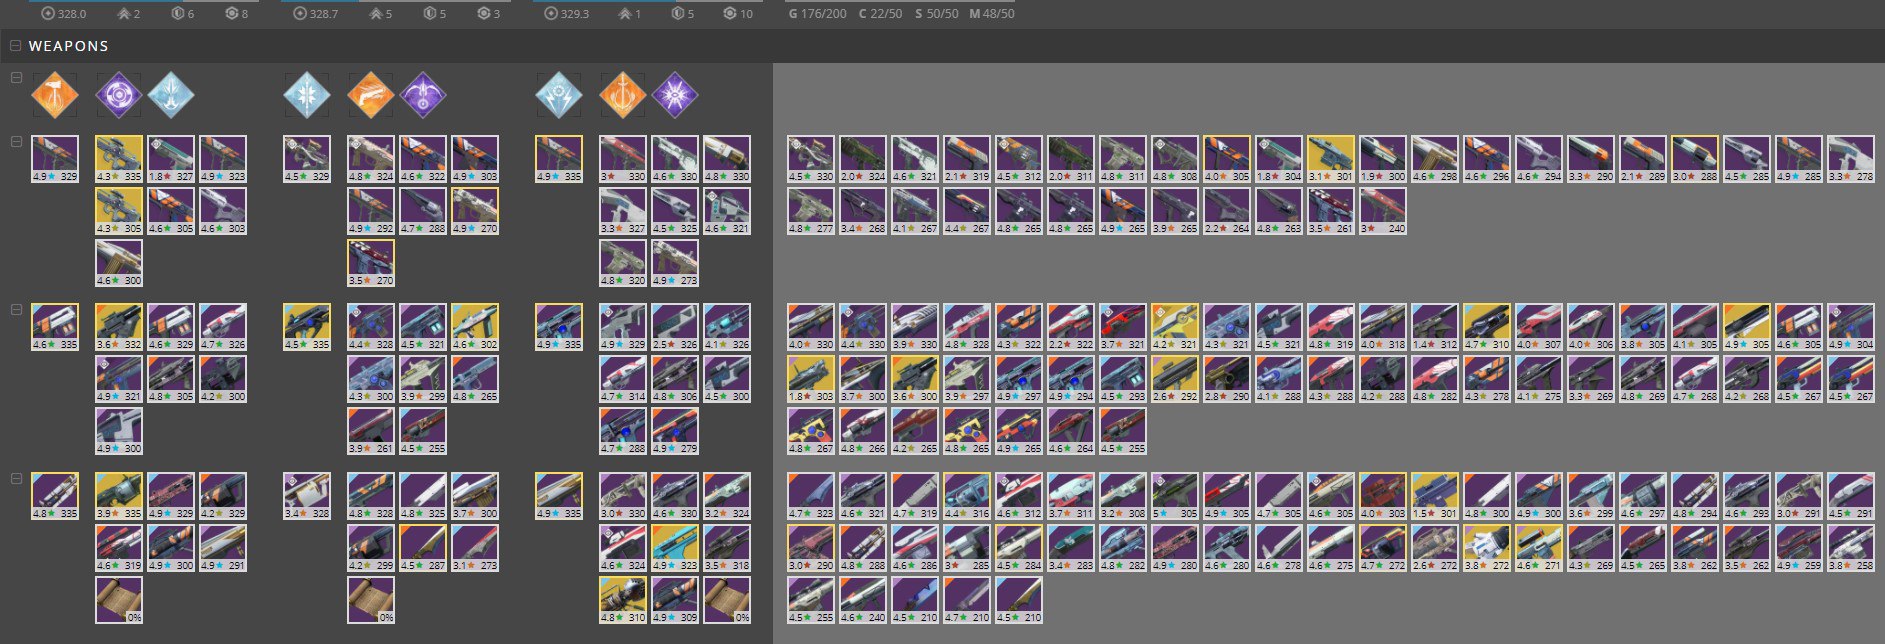Select the purple Nightstalker bow subclass icon
Screen dimensions: 1885x644
point(423,95)
